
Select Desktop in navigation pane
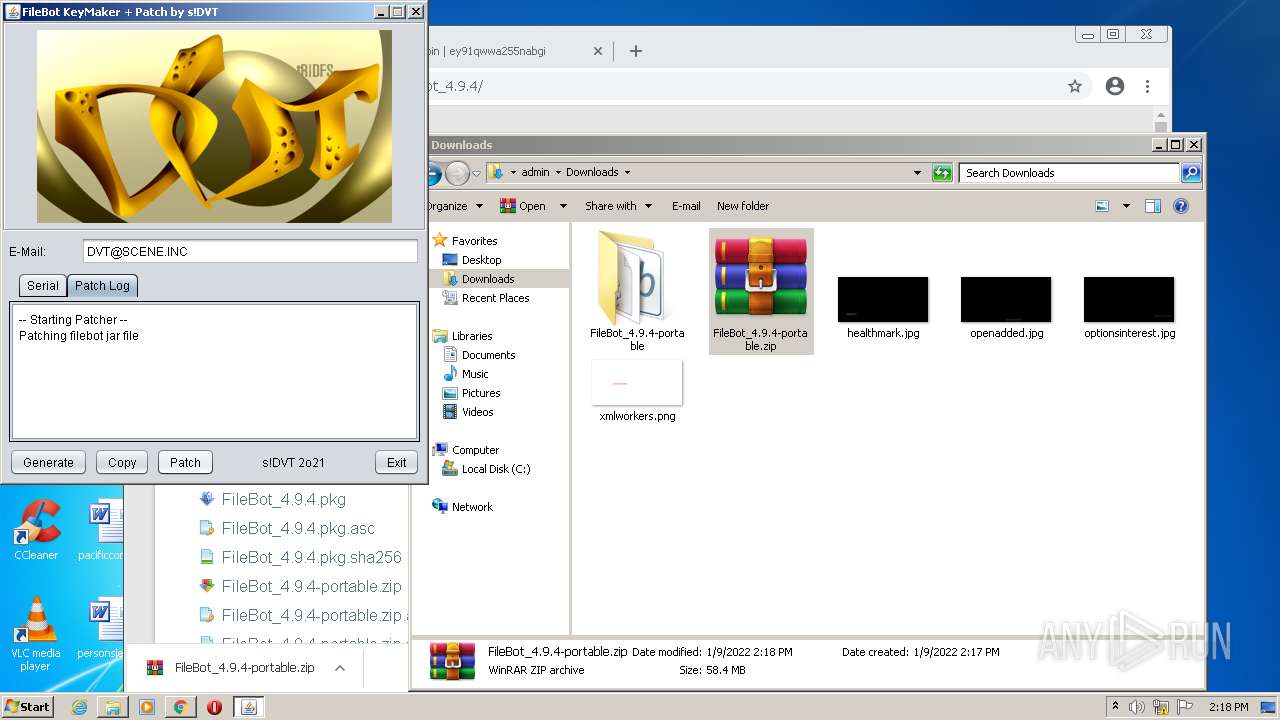[481, 260]
